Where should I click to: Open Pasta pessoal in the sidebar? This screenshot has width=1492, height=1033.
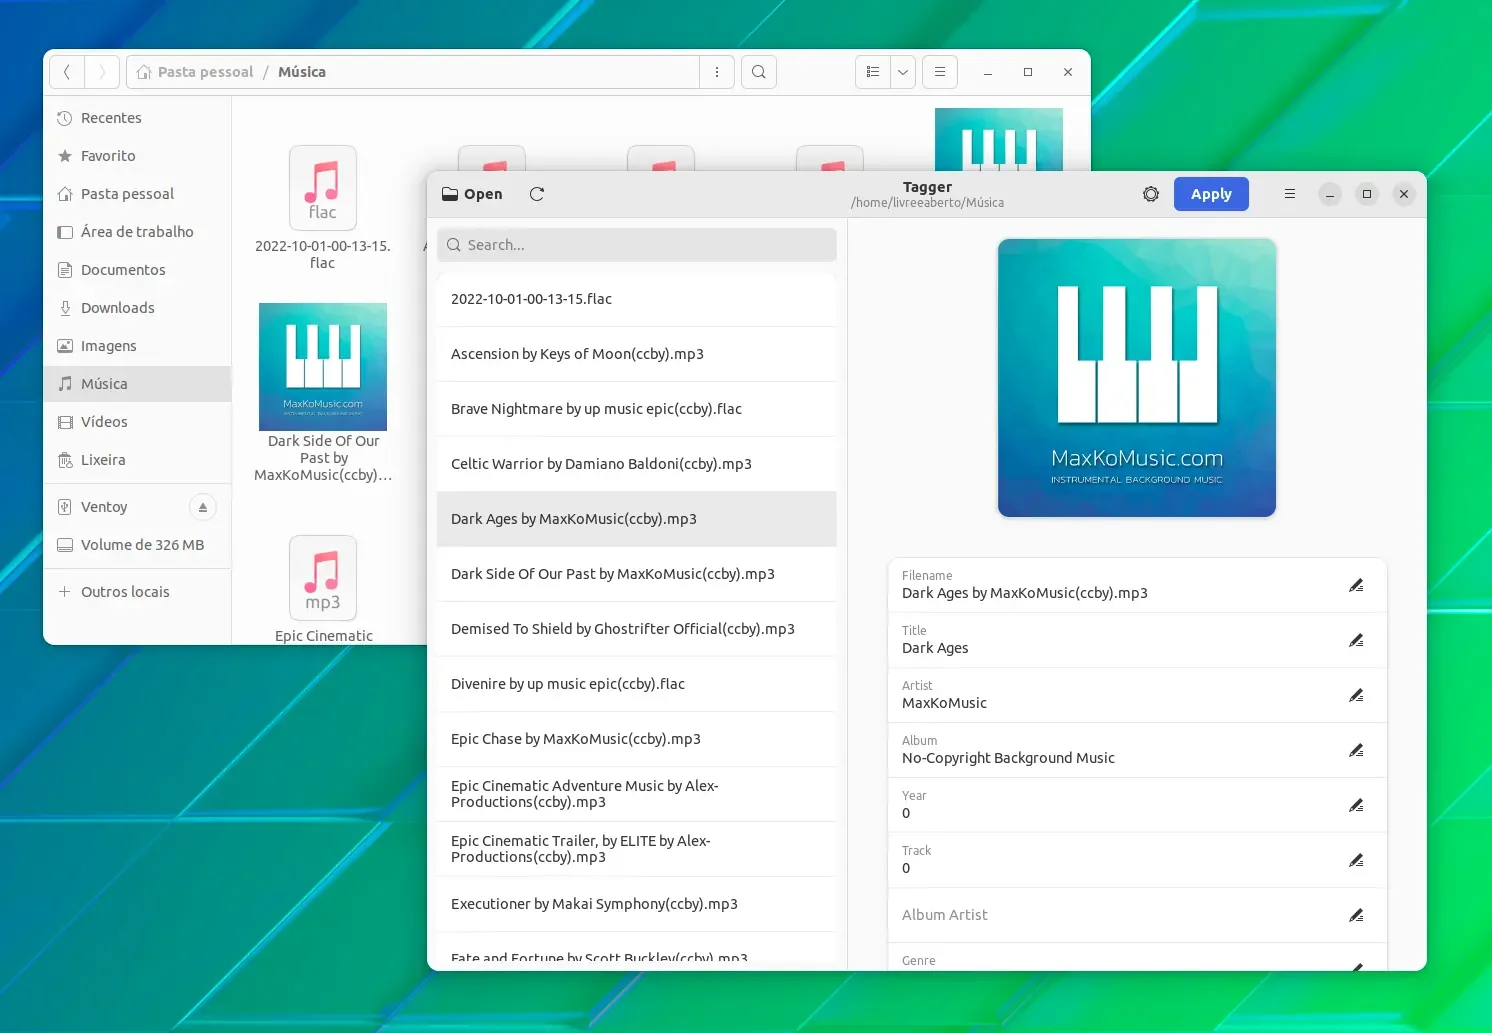click(x=138, y=194)
